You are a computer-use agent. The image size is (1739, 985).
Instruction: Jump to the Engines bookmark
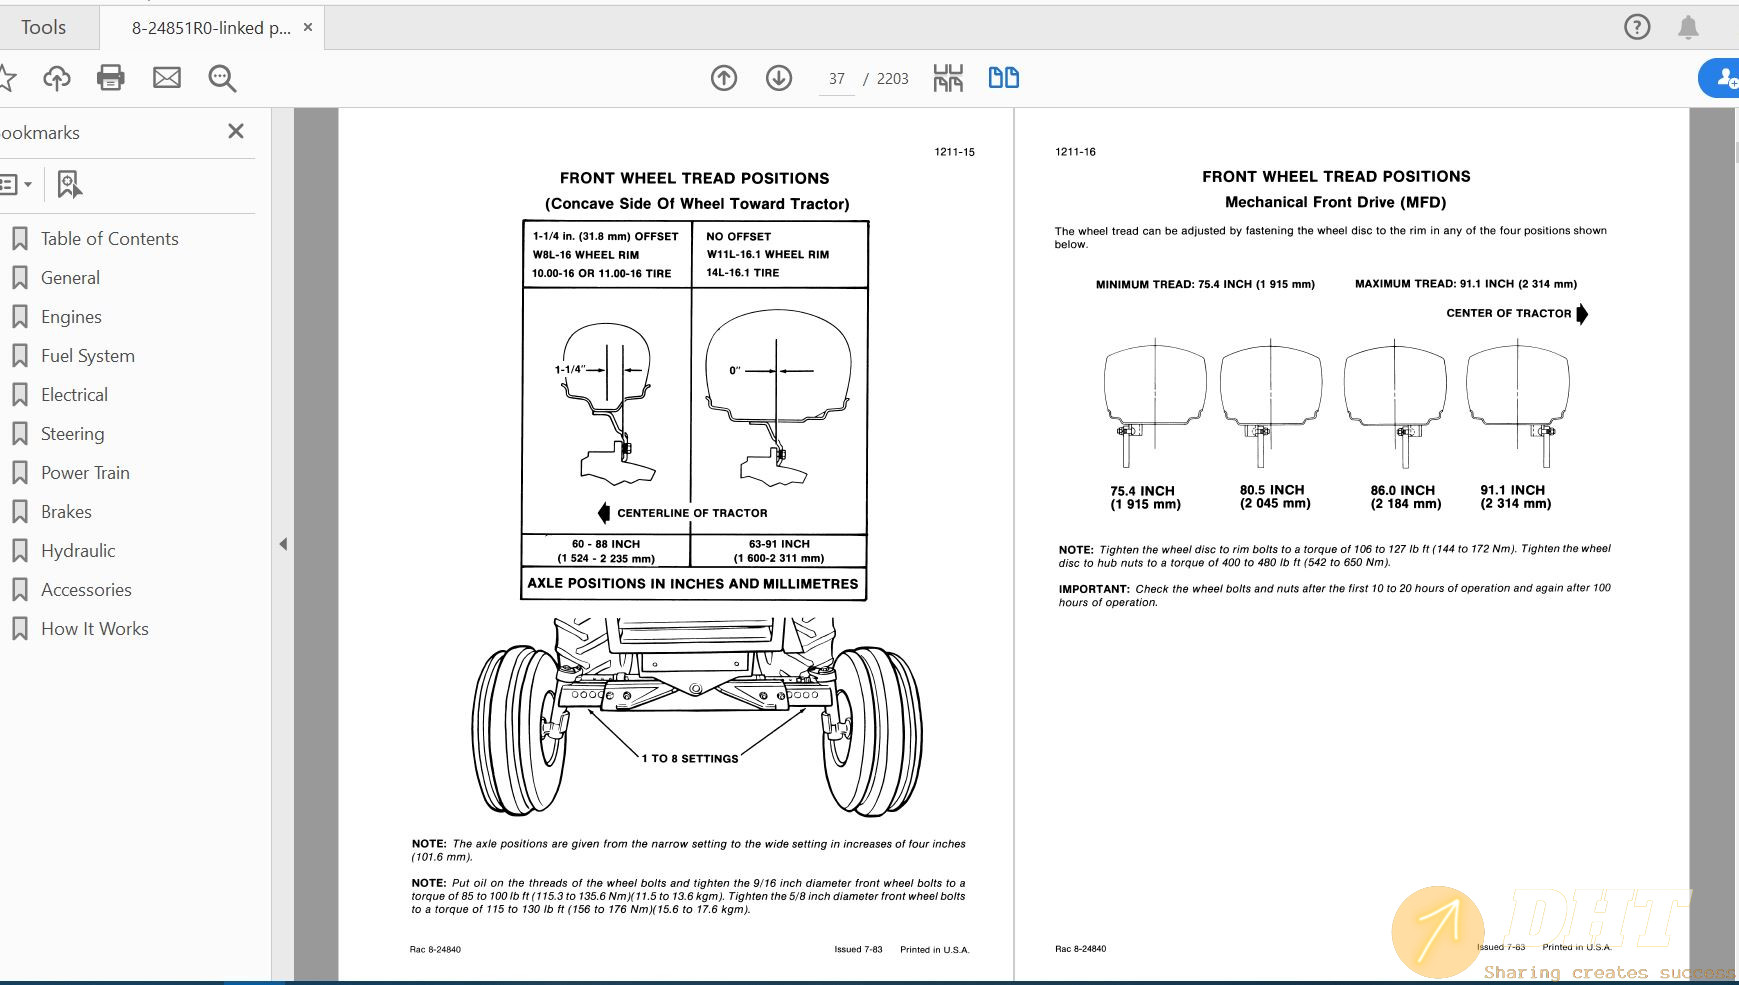pos(71,316)
